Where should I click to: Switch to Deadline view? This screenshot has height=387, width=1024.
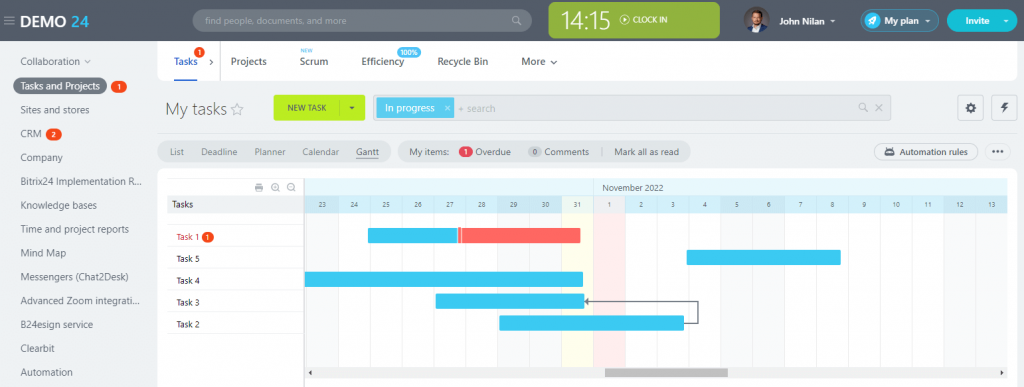click(219, 152)
